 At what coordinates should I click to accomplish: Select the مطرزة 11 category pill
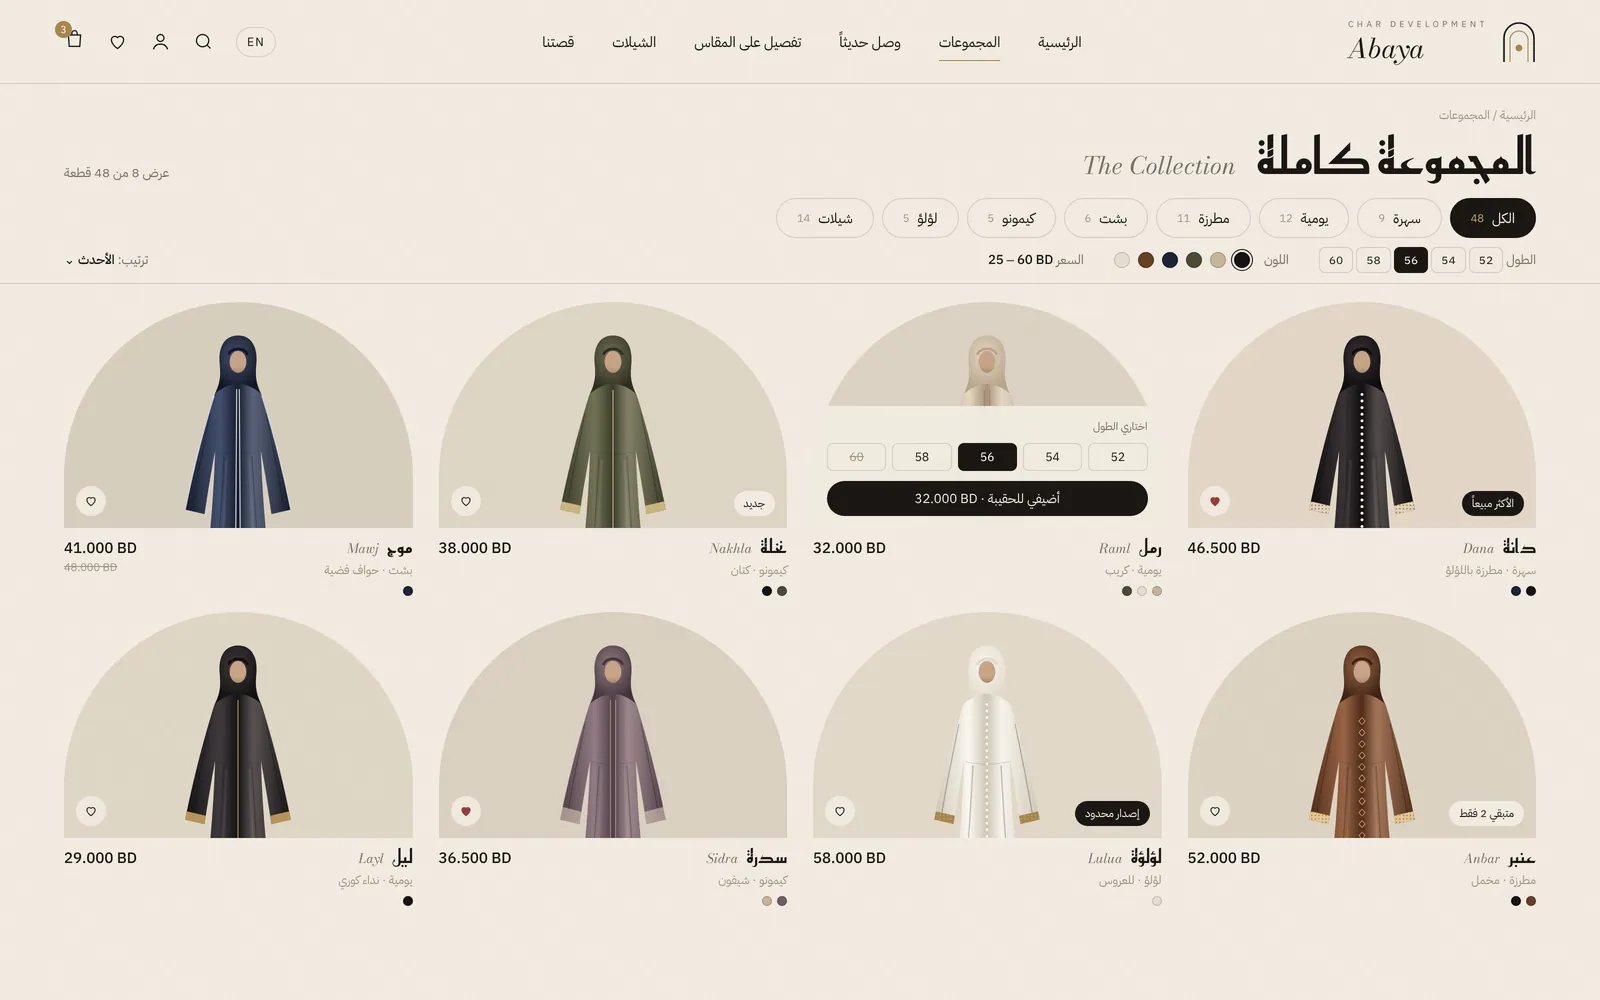click(1203, 218)
